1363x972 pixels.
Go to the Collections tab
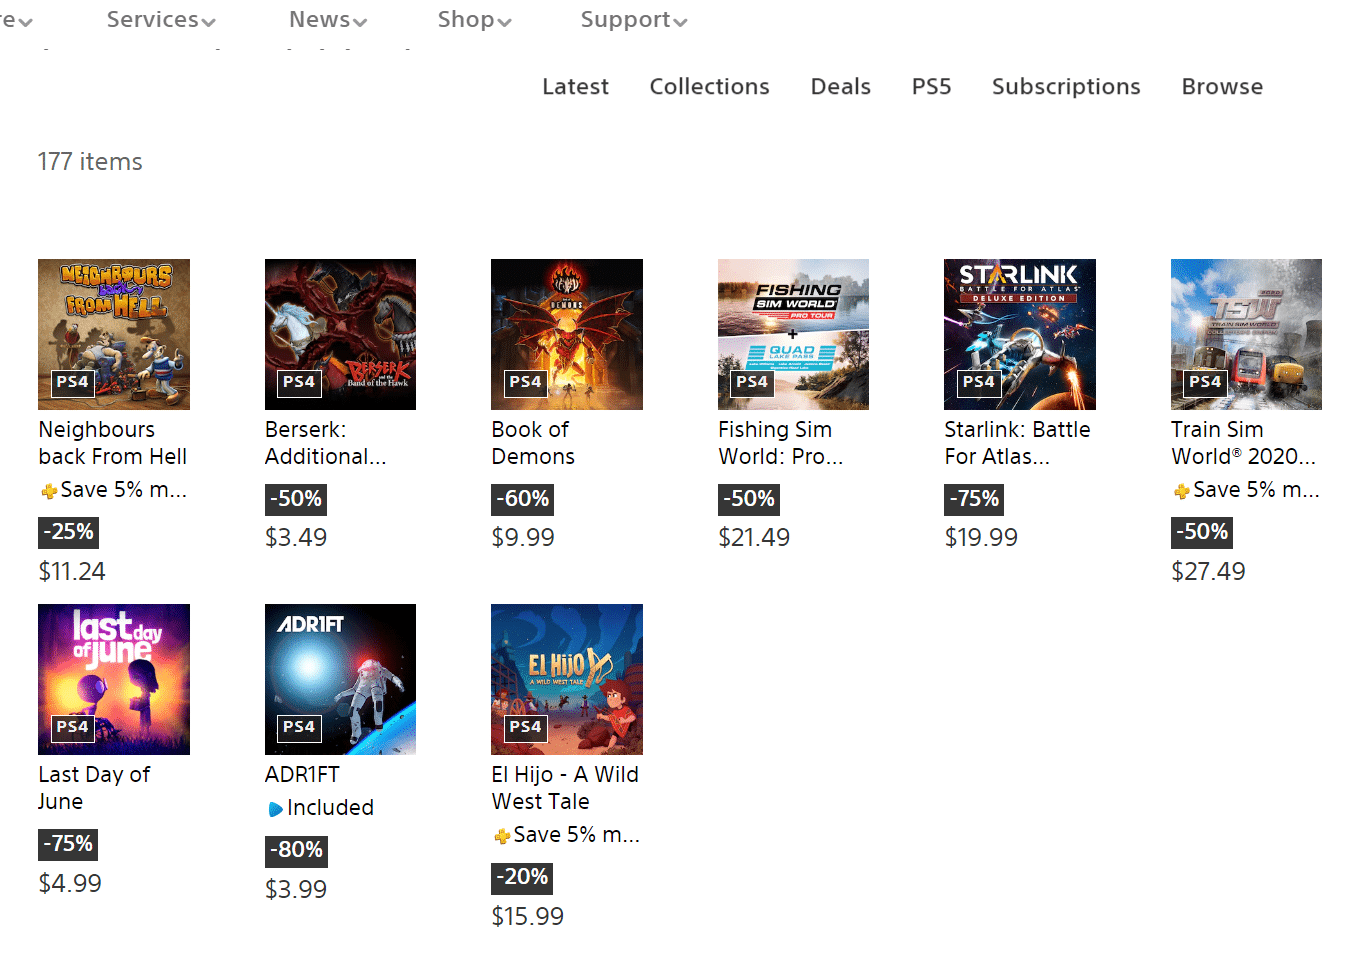tap(709, 87)
